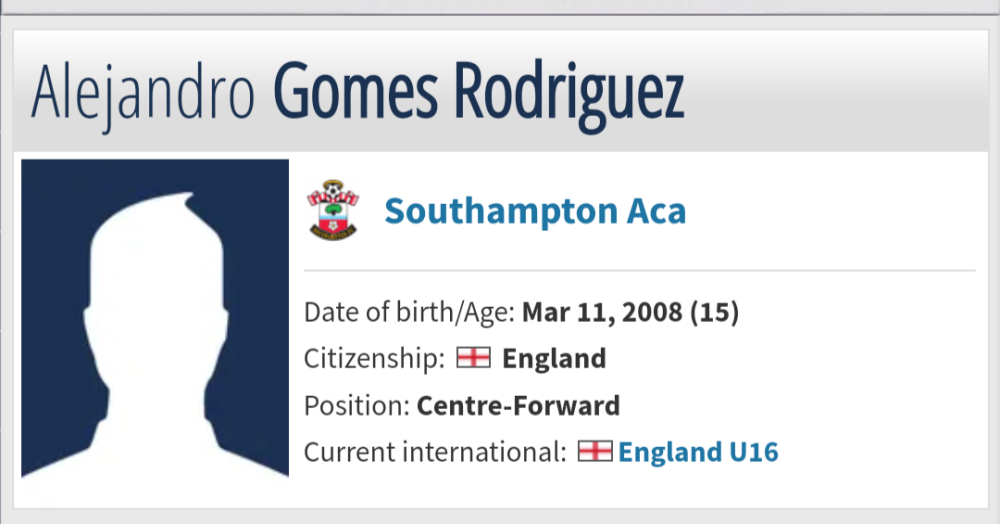The height and width of the screenshot is (524, 1000).
Task: Click the Position label
Action: click(x=356, y=405)
